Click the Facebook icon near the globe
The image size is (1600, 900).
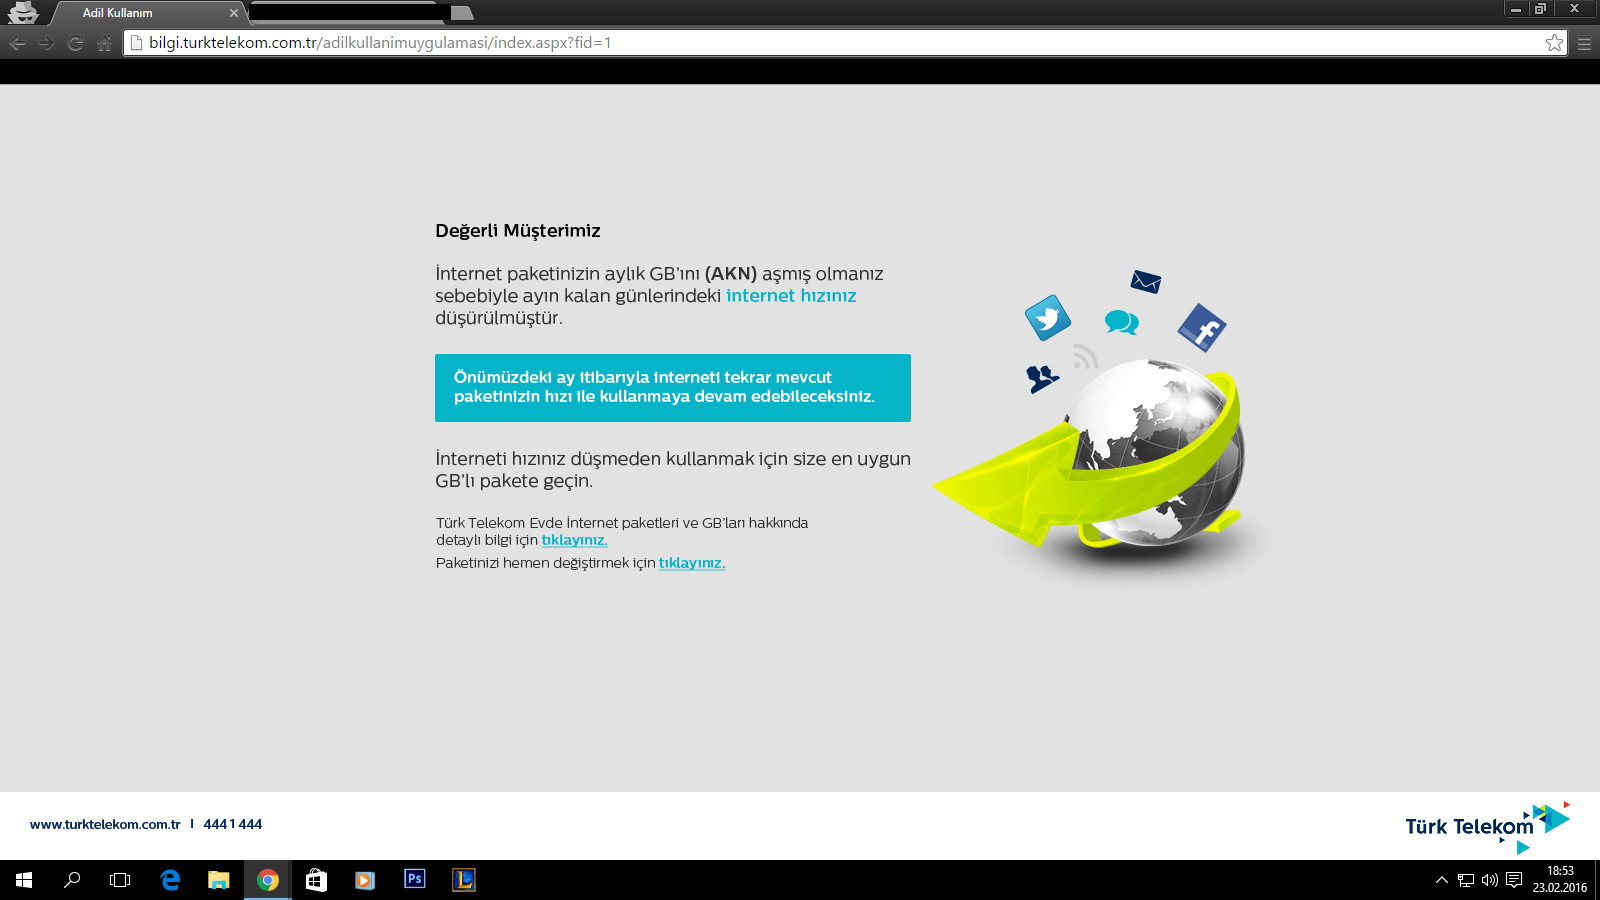1202,327
